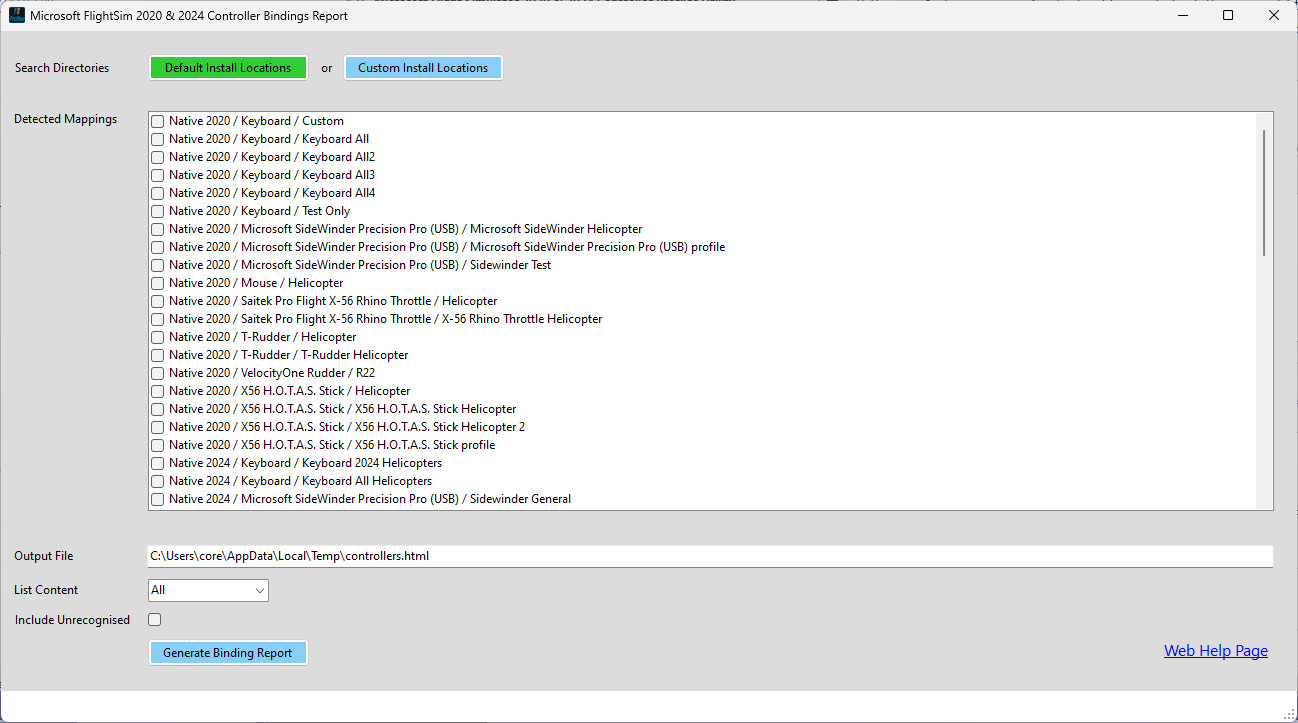Tick "Saitek Pro Flight X-56 Rhino Throttle / Helicopter"
The image size is (1298, 723).
point(158,301)
